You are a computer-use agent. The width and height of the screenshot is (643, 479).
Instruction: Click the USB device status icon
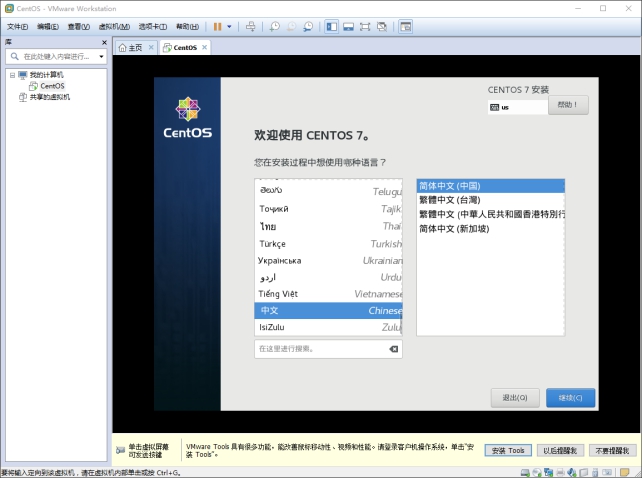click(x=595, y=473)
